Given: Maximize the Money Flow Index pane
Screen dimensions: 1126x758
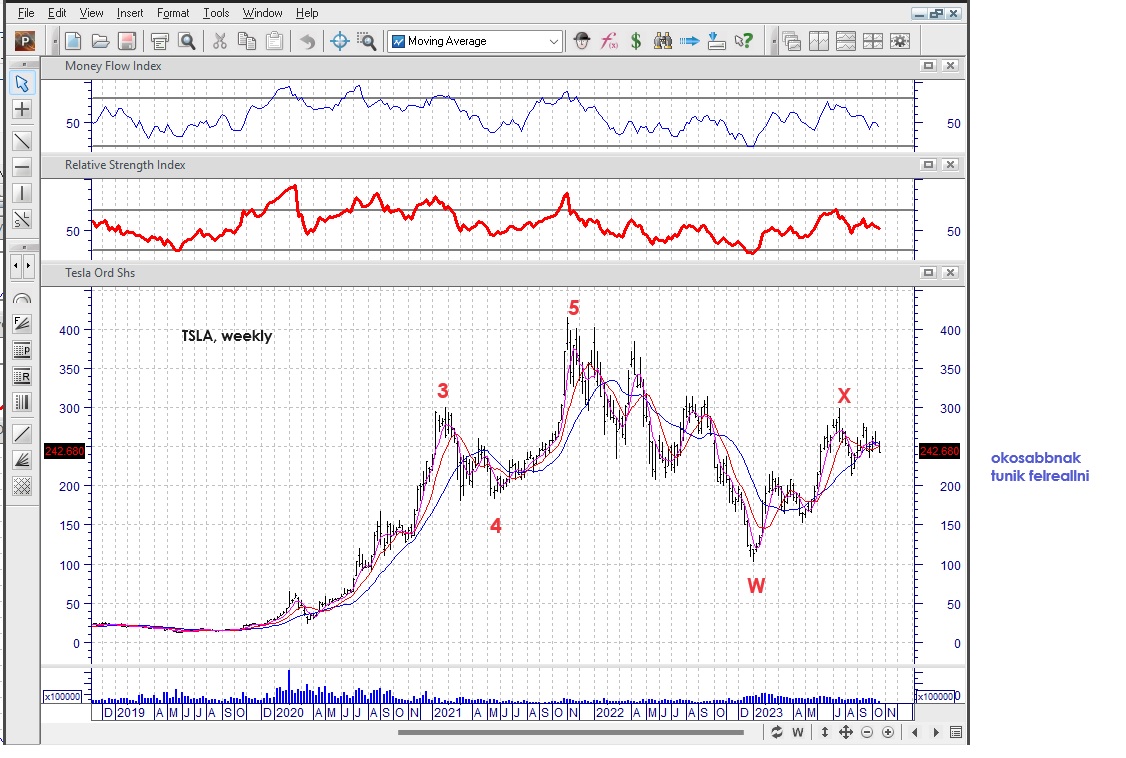Looking at the screenshot, I should (928, 66).
